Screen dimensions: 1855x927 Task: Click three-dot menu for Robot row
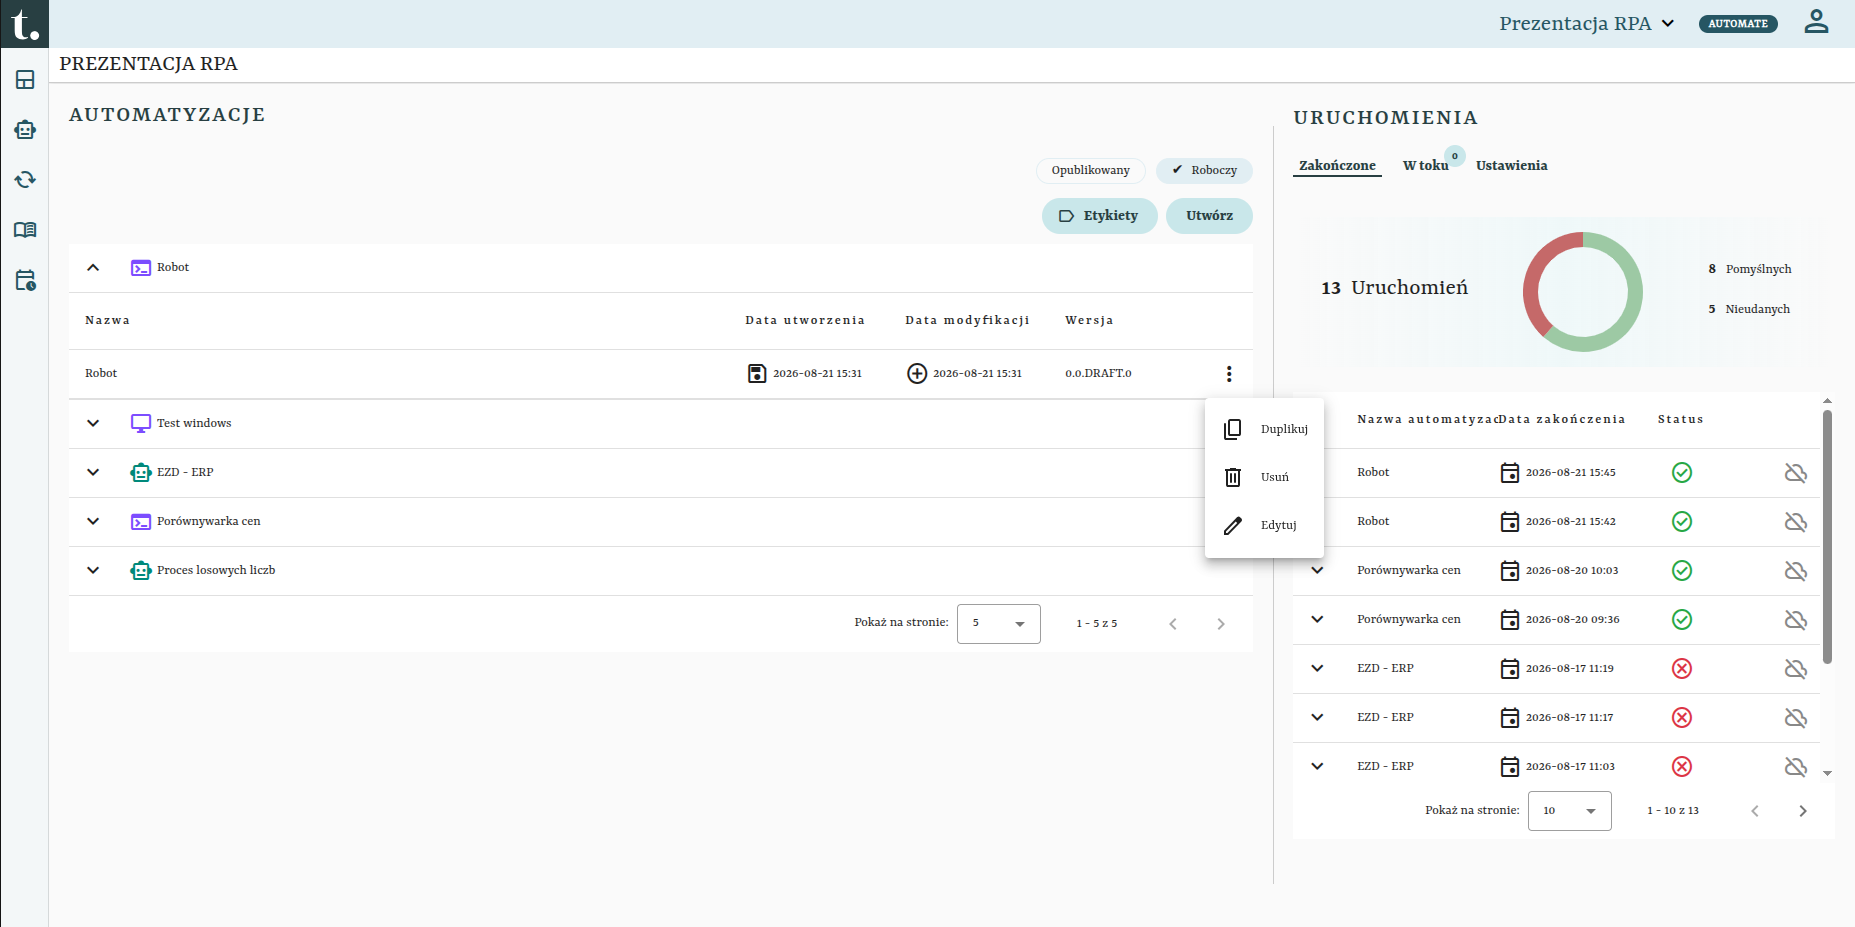1229,374
